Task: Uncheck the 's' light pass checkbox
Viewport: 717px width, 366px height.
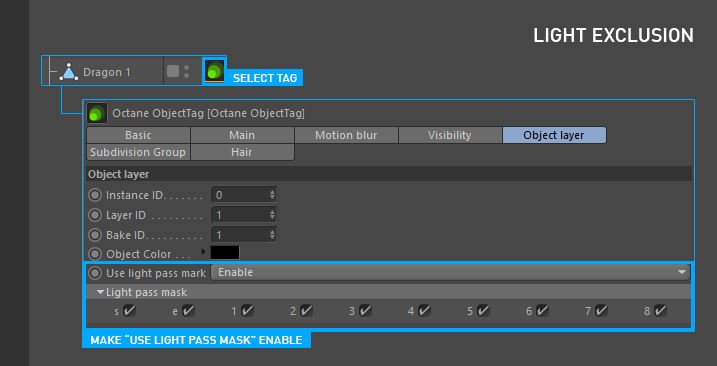Action: coord(130,311)
